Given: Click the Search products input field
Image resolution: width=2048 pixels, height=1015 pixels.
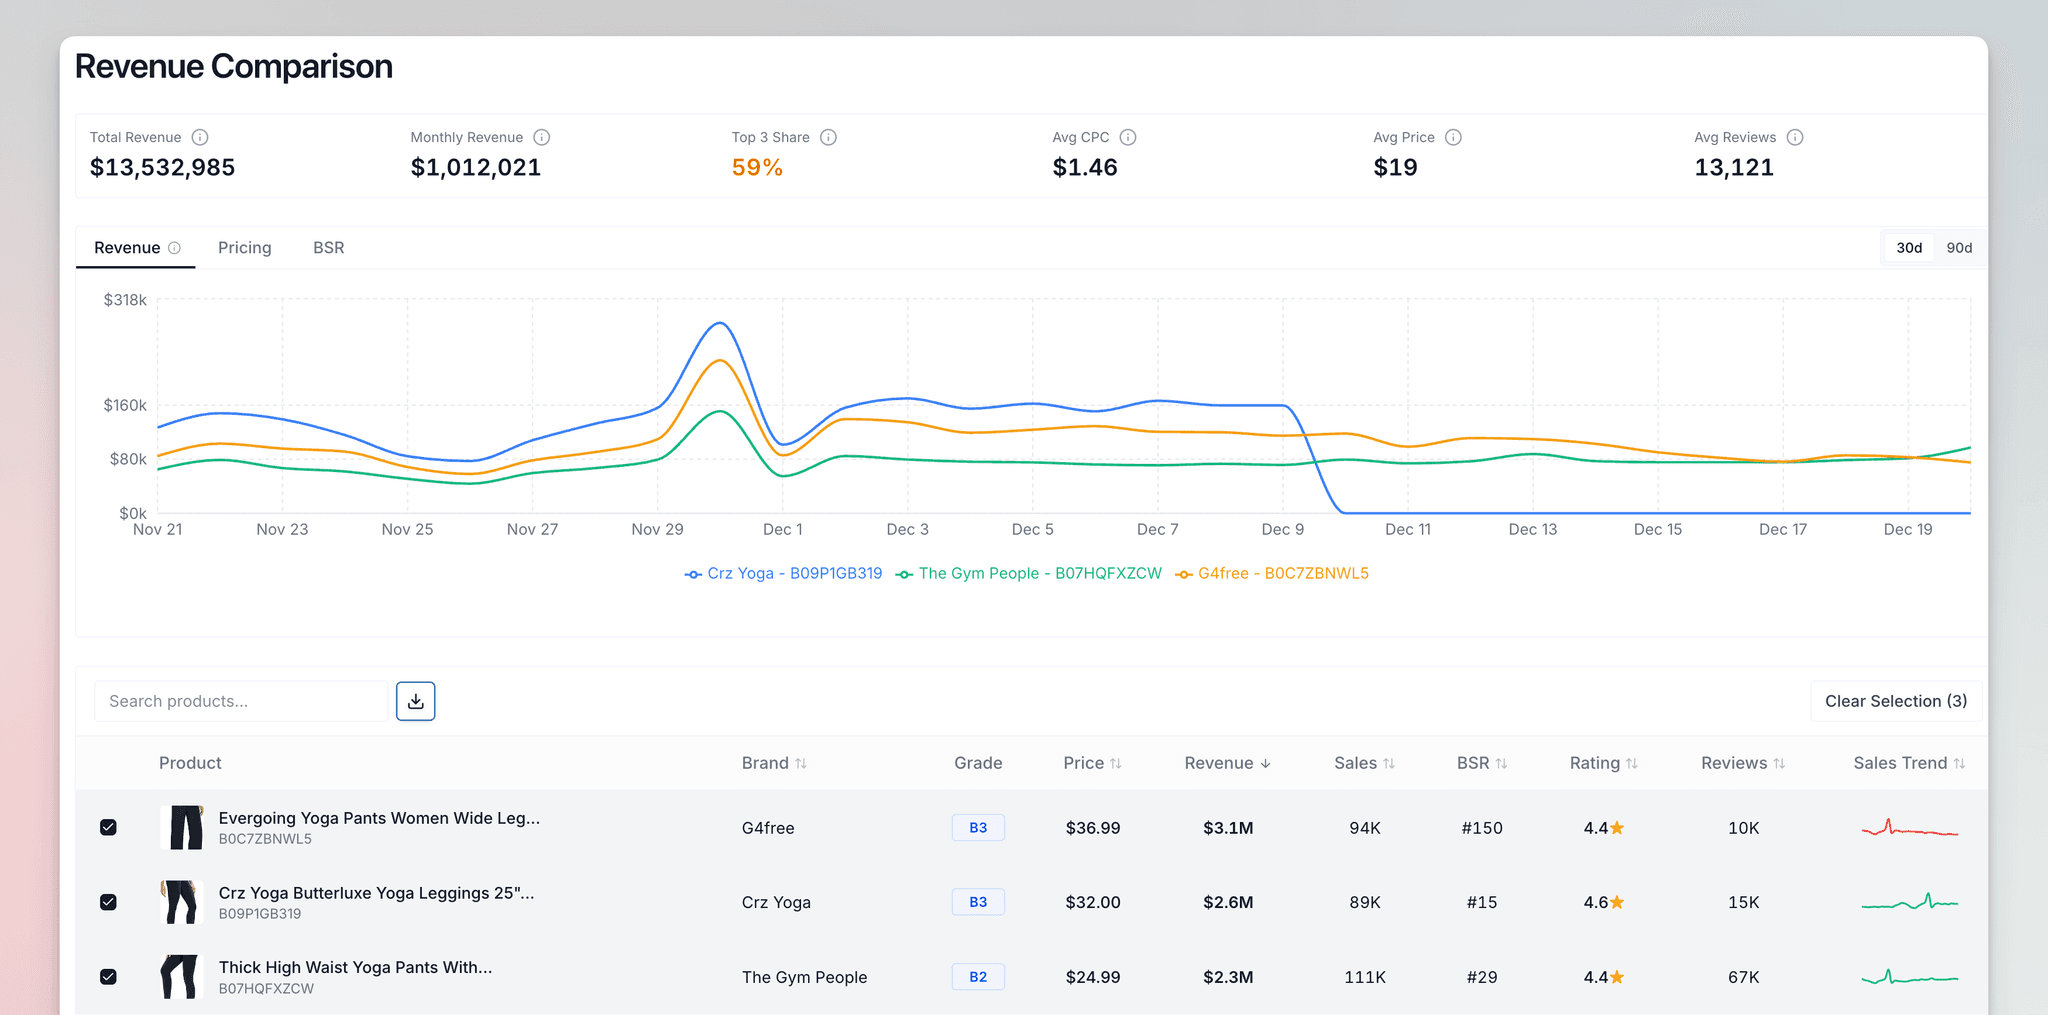Looking at the screenshot, I should click(241, 701).
